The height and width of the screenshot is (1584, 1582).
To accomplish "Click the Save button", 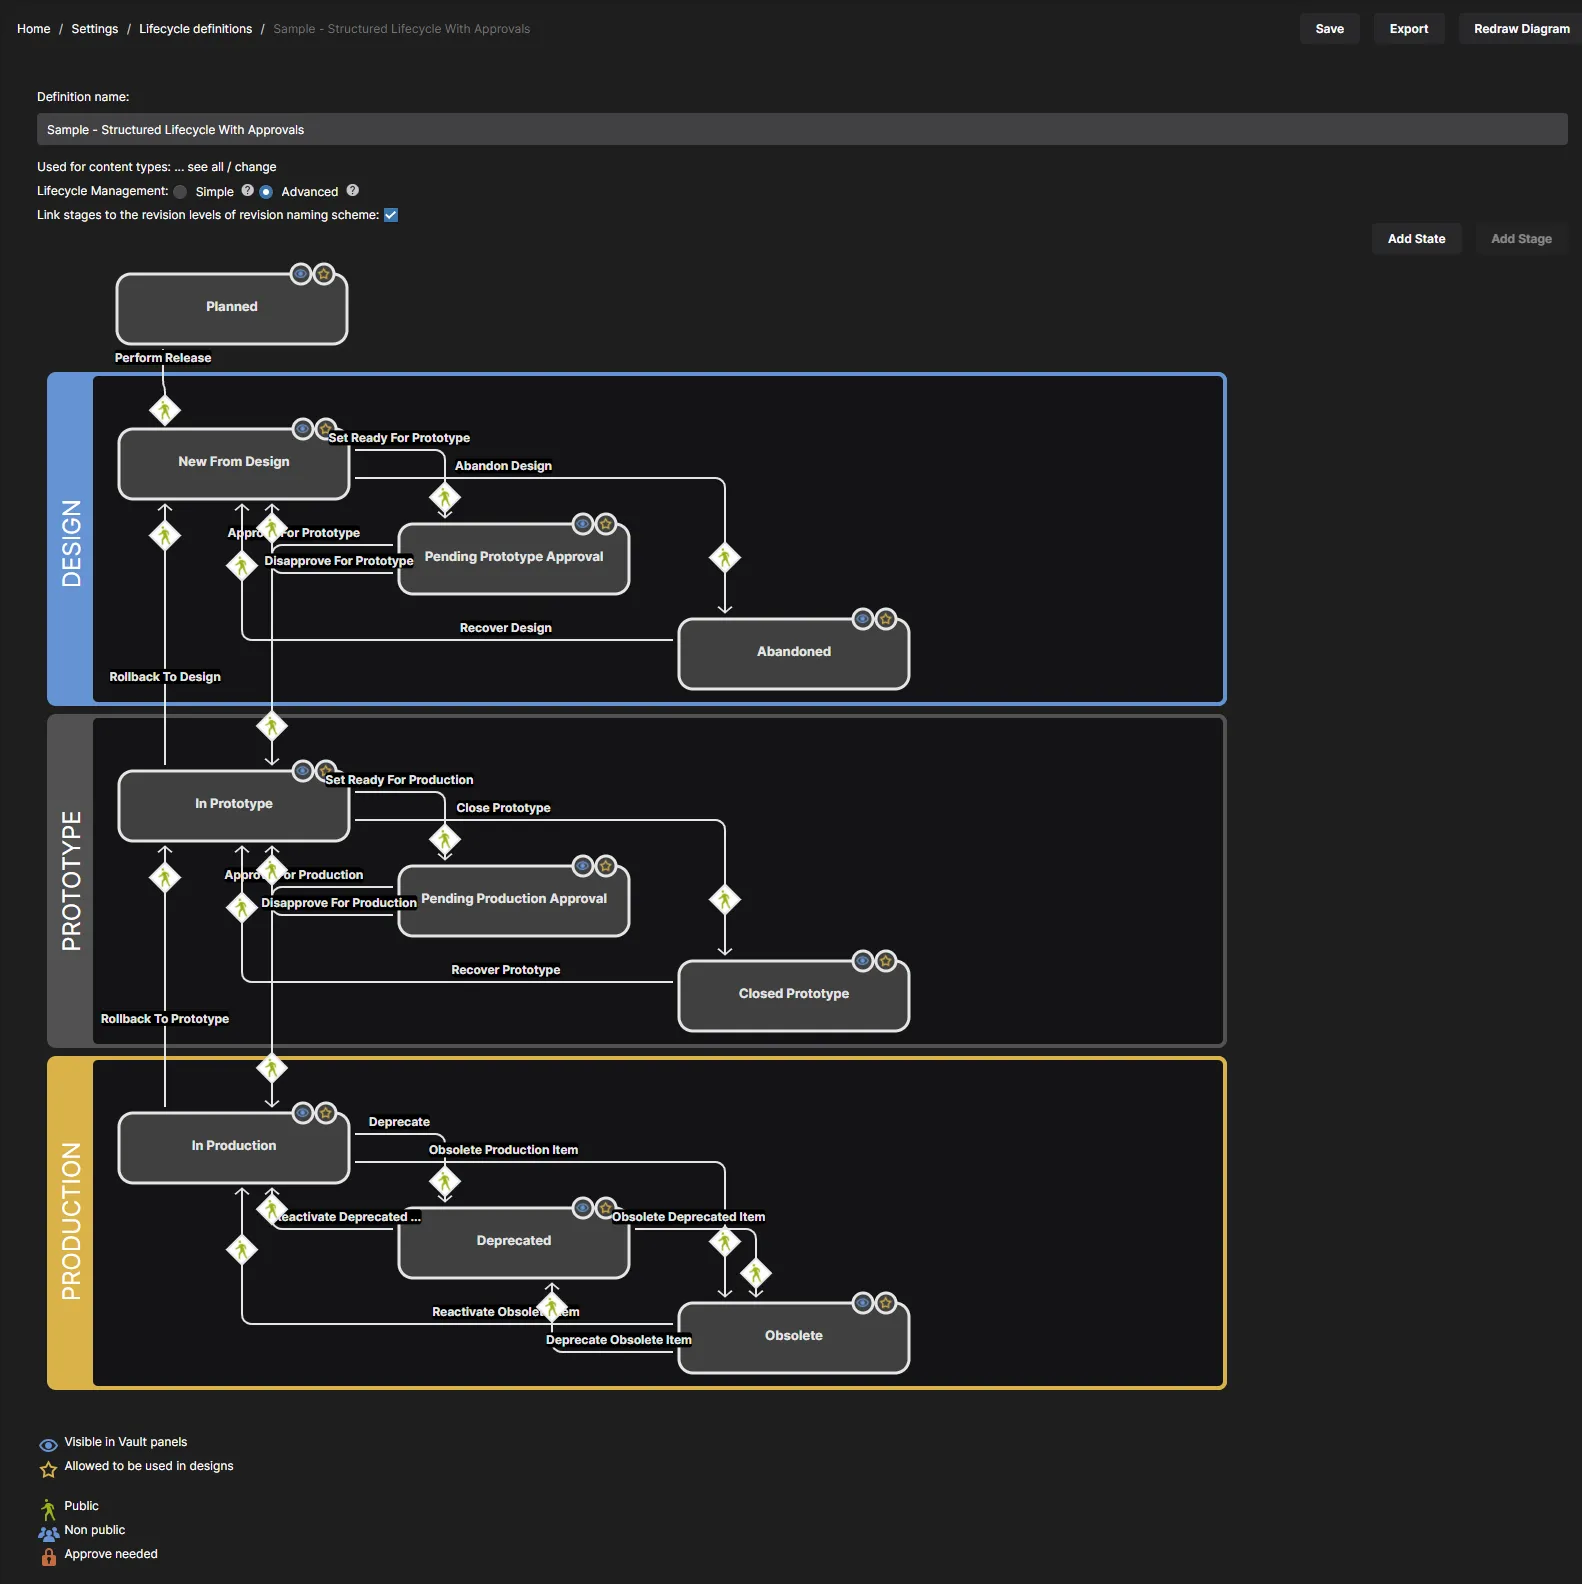I will click(1329, 29).
